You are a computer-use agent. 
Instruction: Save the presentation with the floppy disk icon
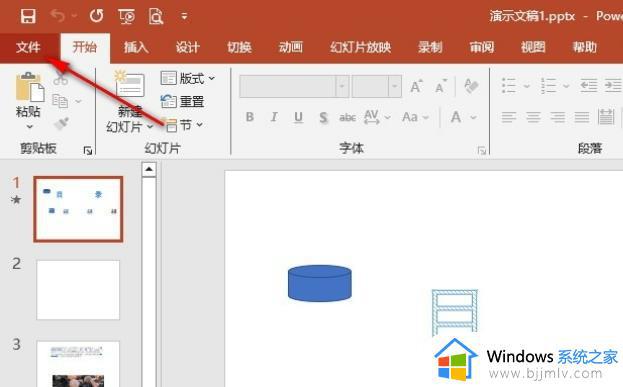coord(28,16)
